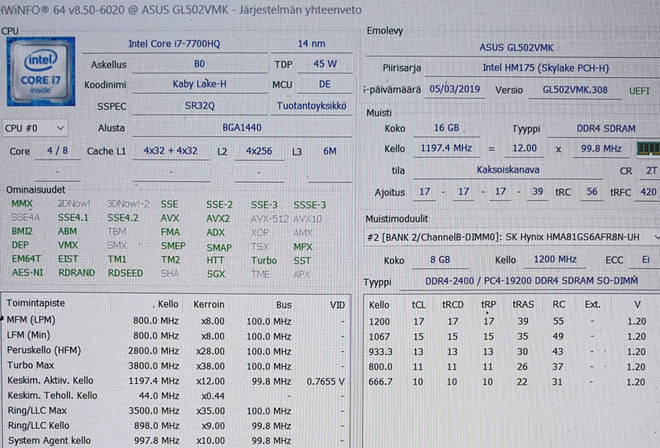Select the Kerroin column header
This screenshot has width=660, height=448.
point(209,304)
